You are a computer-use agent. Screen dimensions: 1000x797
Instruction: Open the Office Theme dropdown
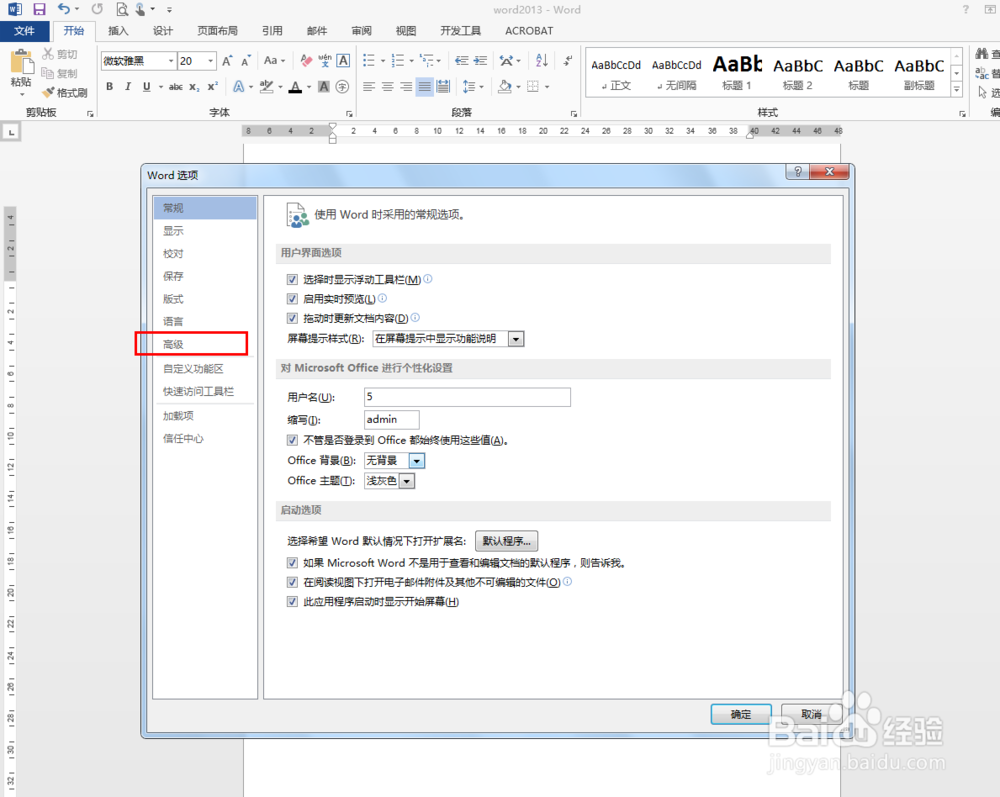407,481
